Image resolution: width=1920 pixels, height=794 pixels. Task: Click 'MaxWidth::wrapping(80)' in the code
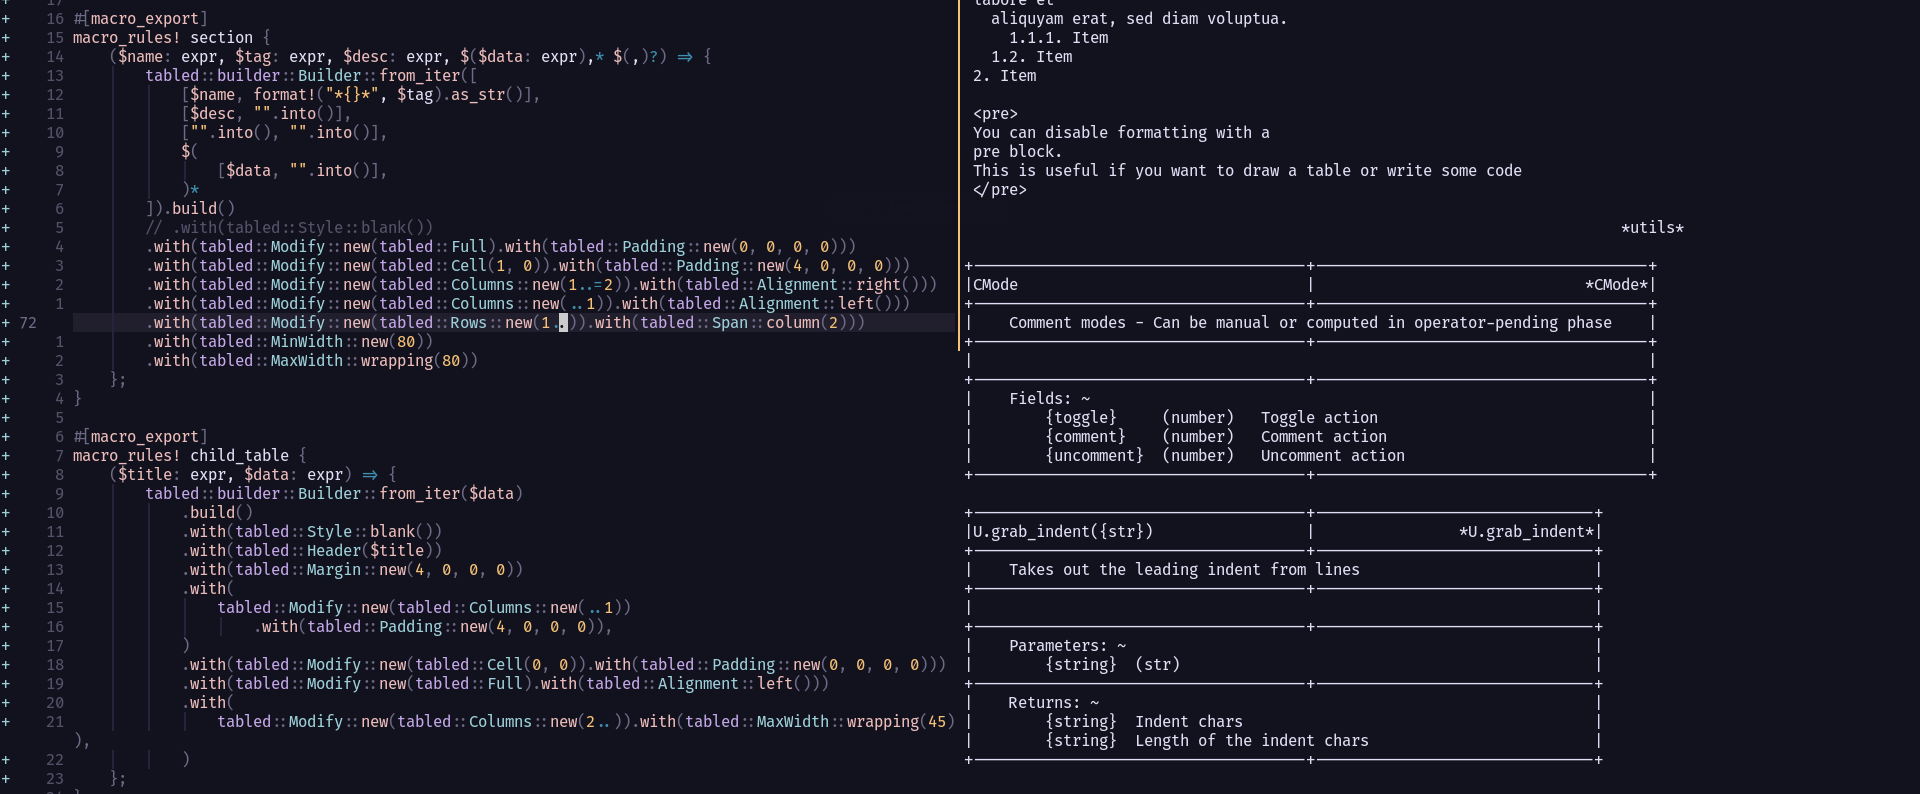(370, 361)
